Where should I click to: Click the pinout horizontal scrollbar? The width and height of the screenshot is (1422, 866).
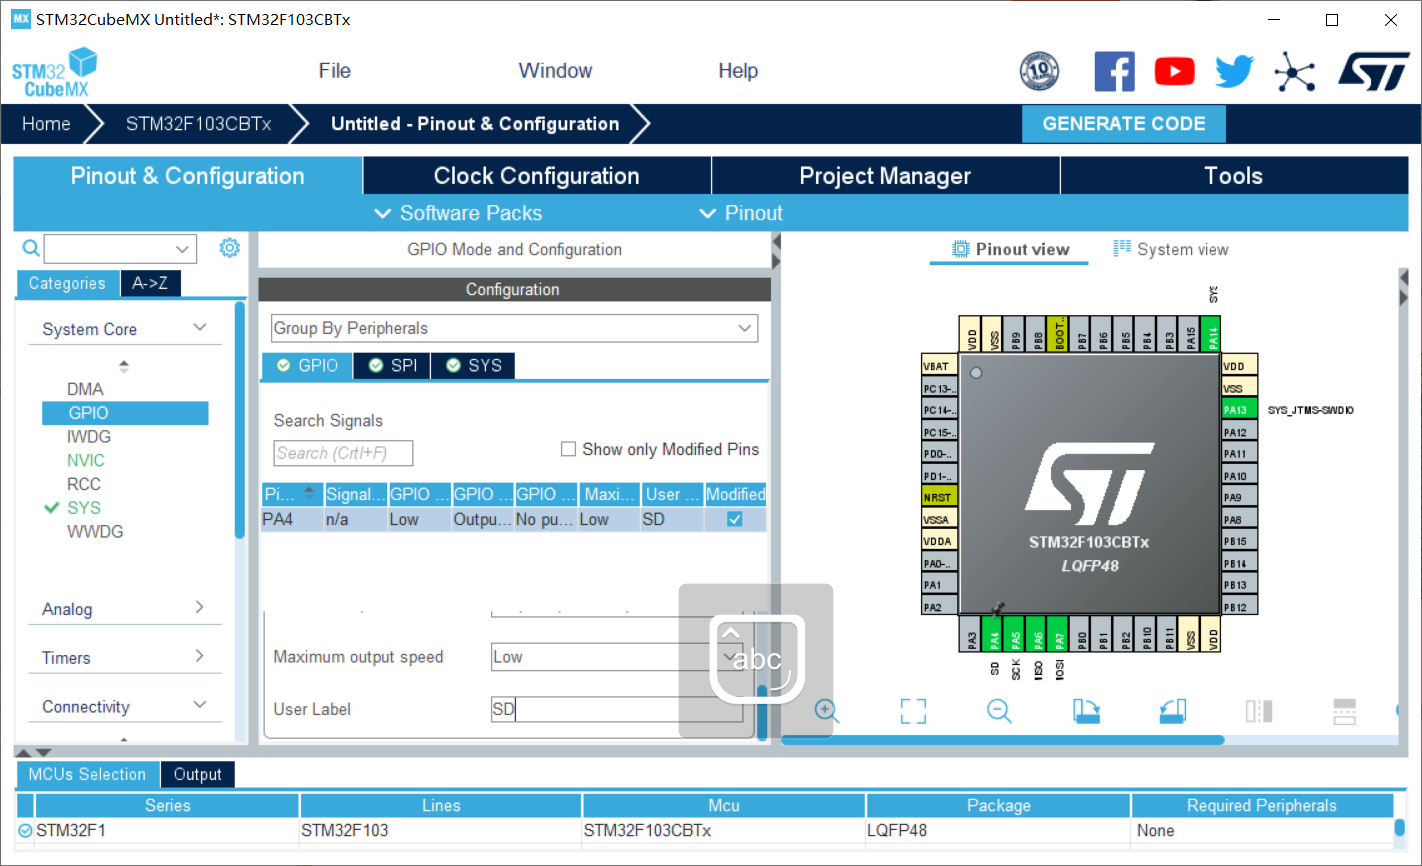point(1002,740)
